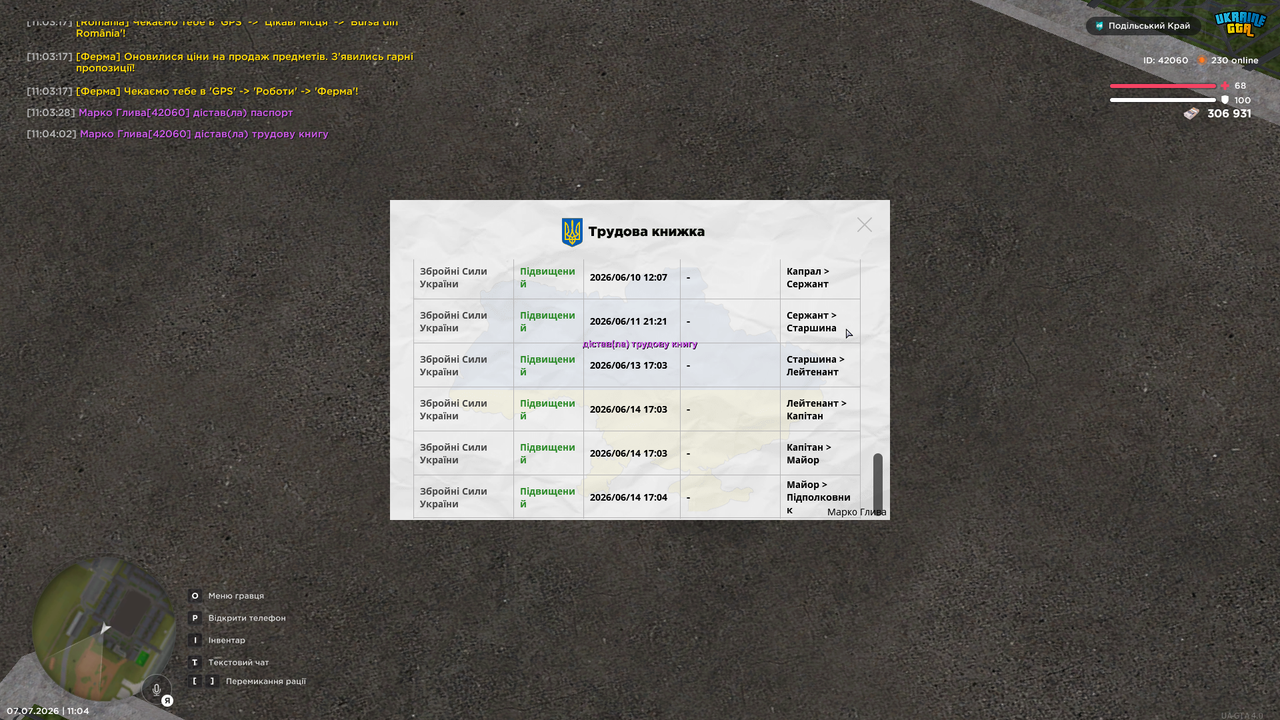The width and height of the screenshot is (1280, 720).
Task: Click the armor value 100
Action: (1243, 100)
